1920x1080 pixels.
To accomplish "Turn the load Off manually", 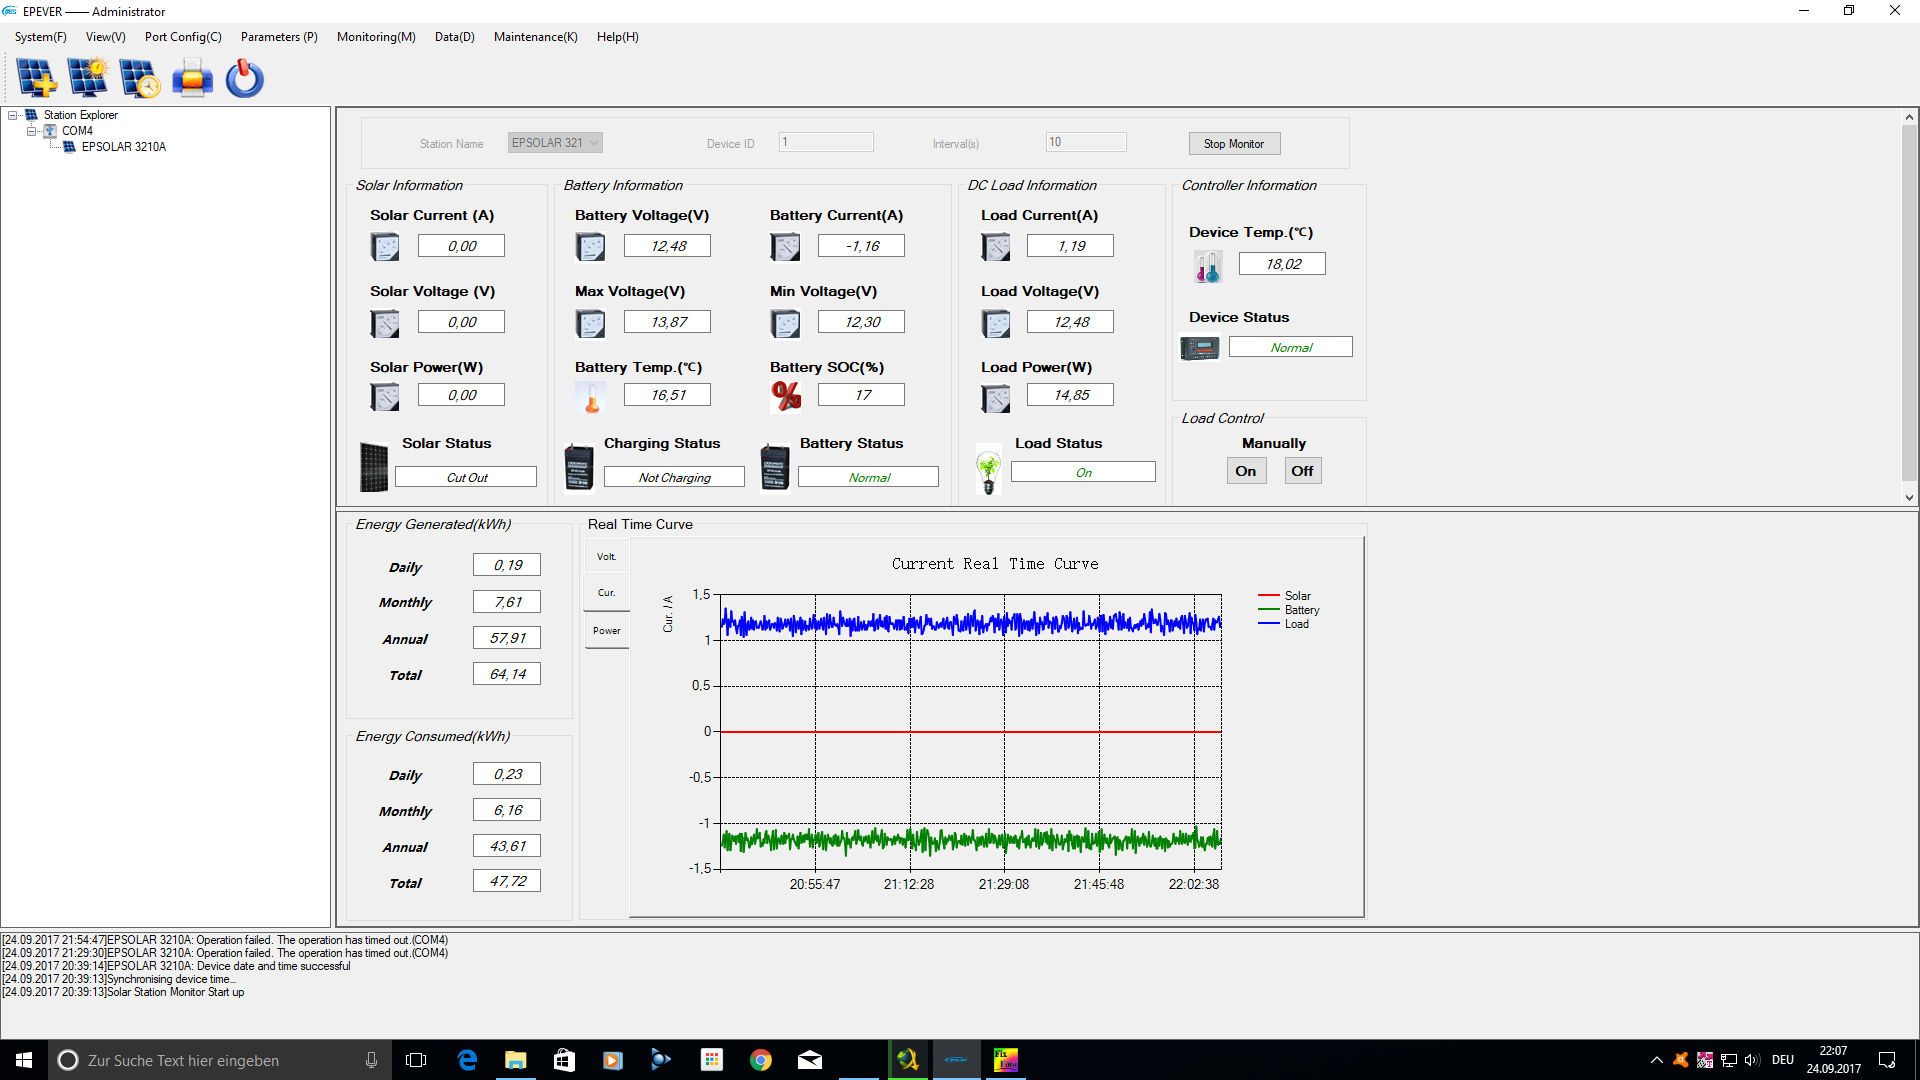I will coord(1301,471).
